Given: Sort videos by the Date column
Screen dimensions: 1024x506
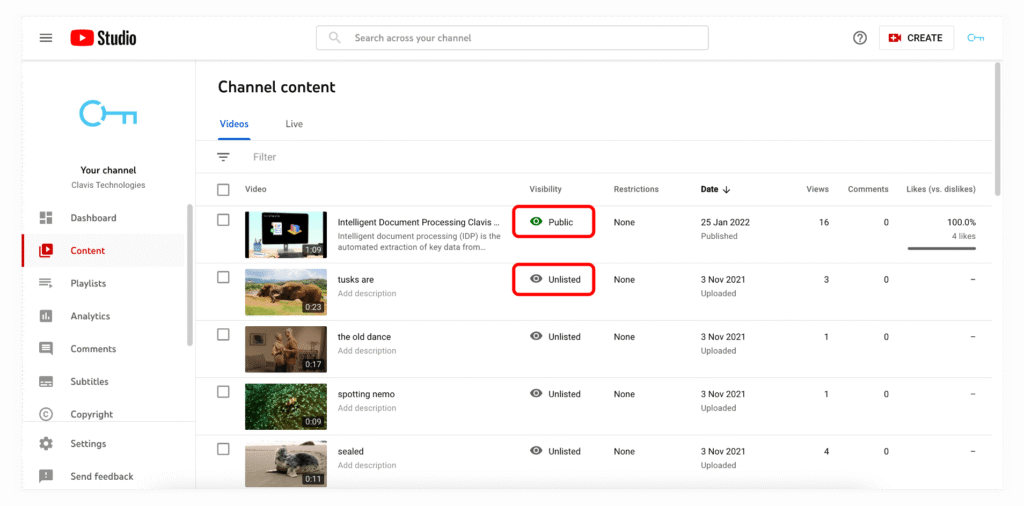Looking at the screenshot, I should point(714,189).
